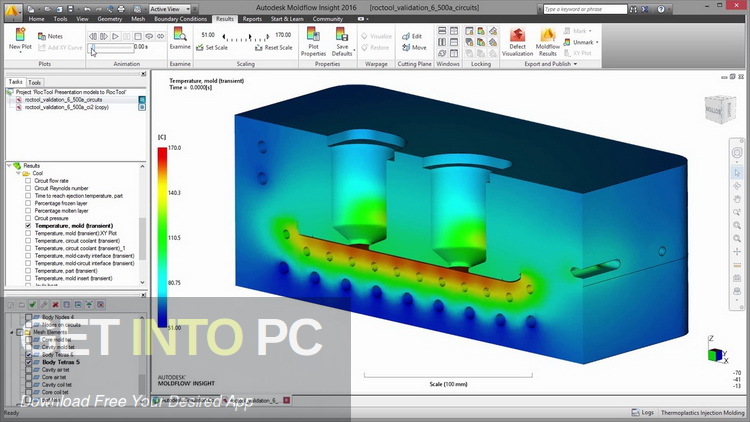Click the animation time slider handle
The width and height of the screenshot is (750, 422).
click(92, 47)
